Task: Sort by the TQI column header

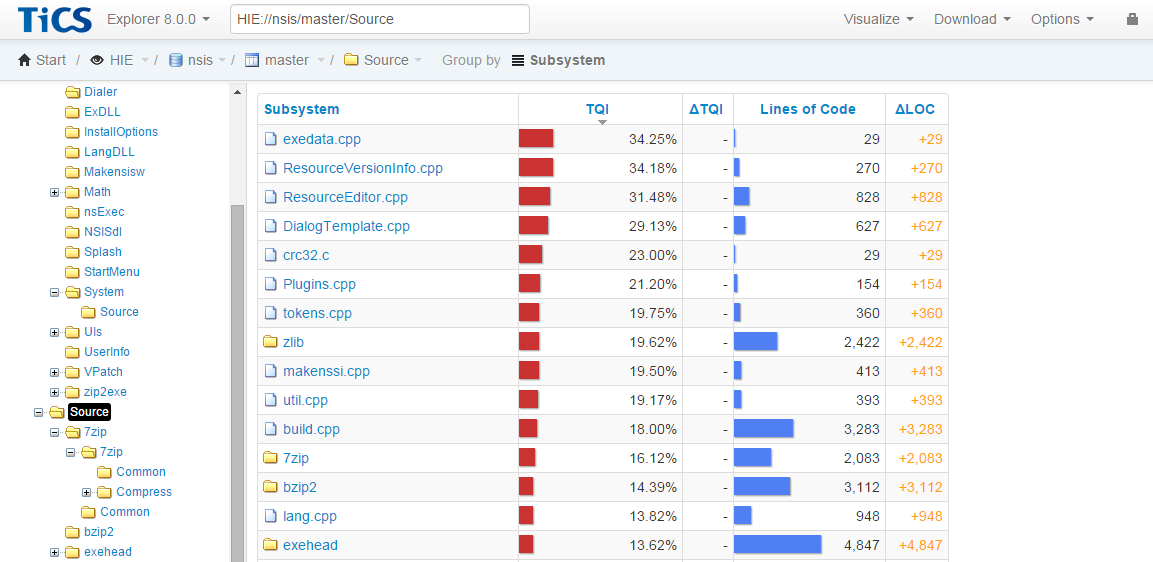Action: click(597, 109)
